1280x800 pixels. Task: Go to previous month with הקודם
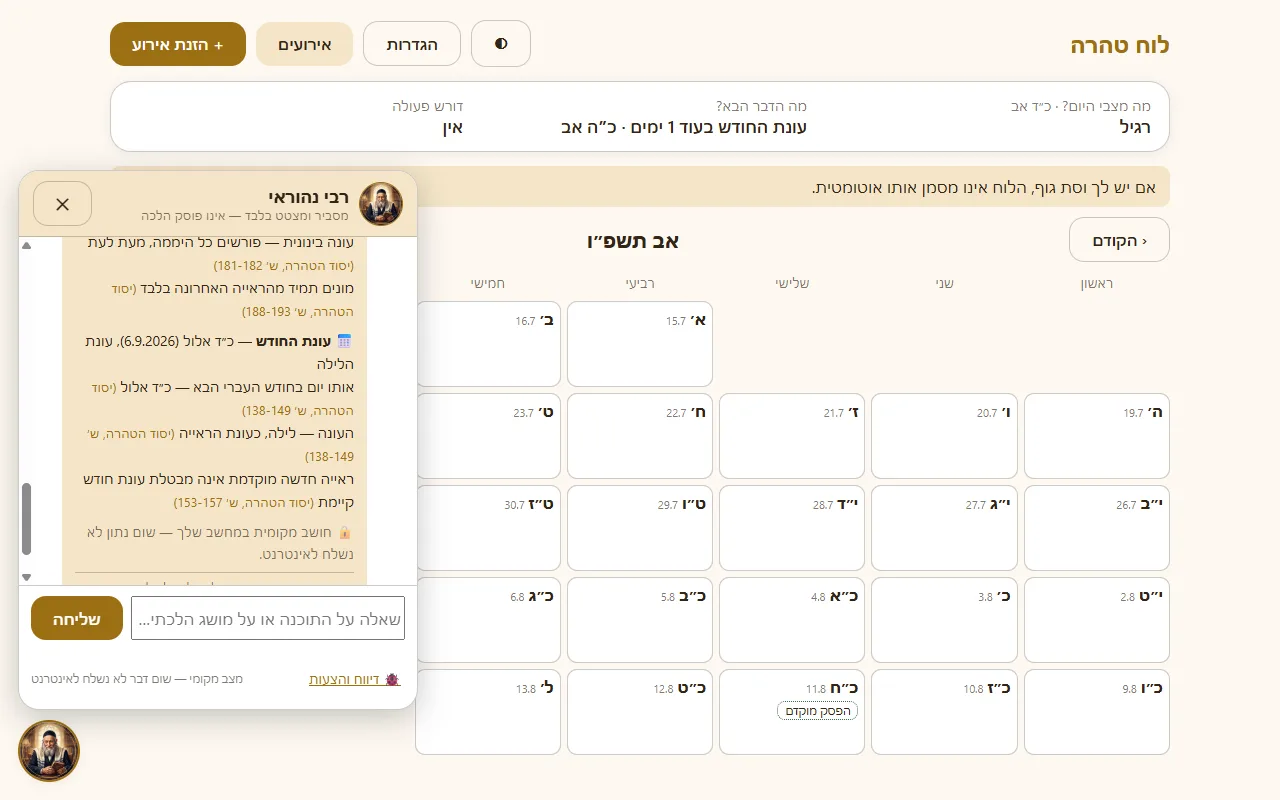[x=1119, y=240]
